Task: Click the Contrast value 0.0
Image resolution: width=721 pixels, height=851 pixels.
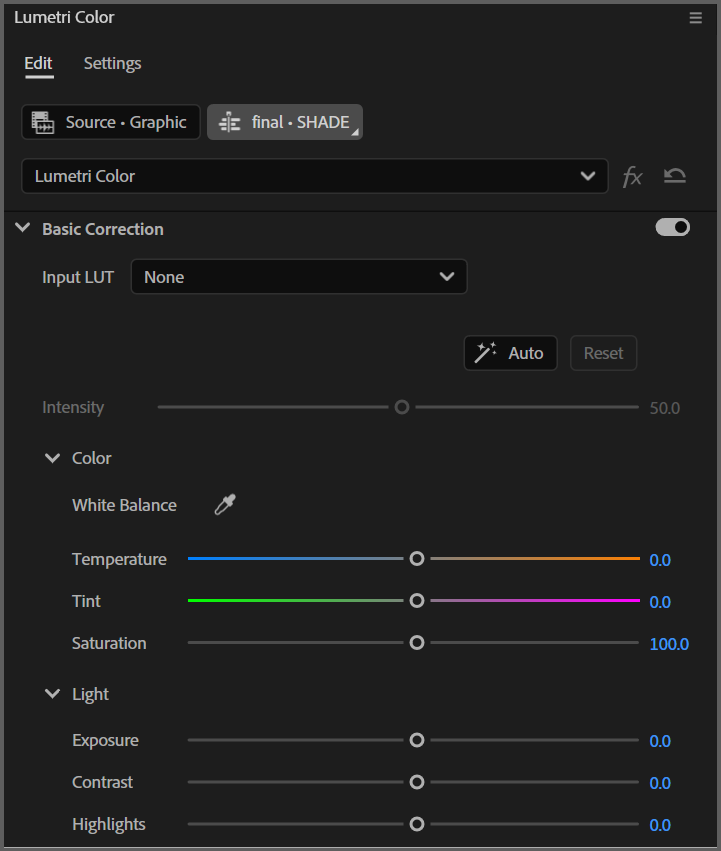Action: pyautogui.click(x=660, y=783)
